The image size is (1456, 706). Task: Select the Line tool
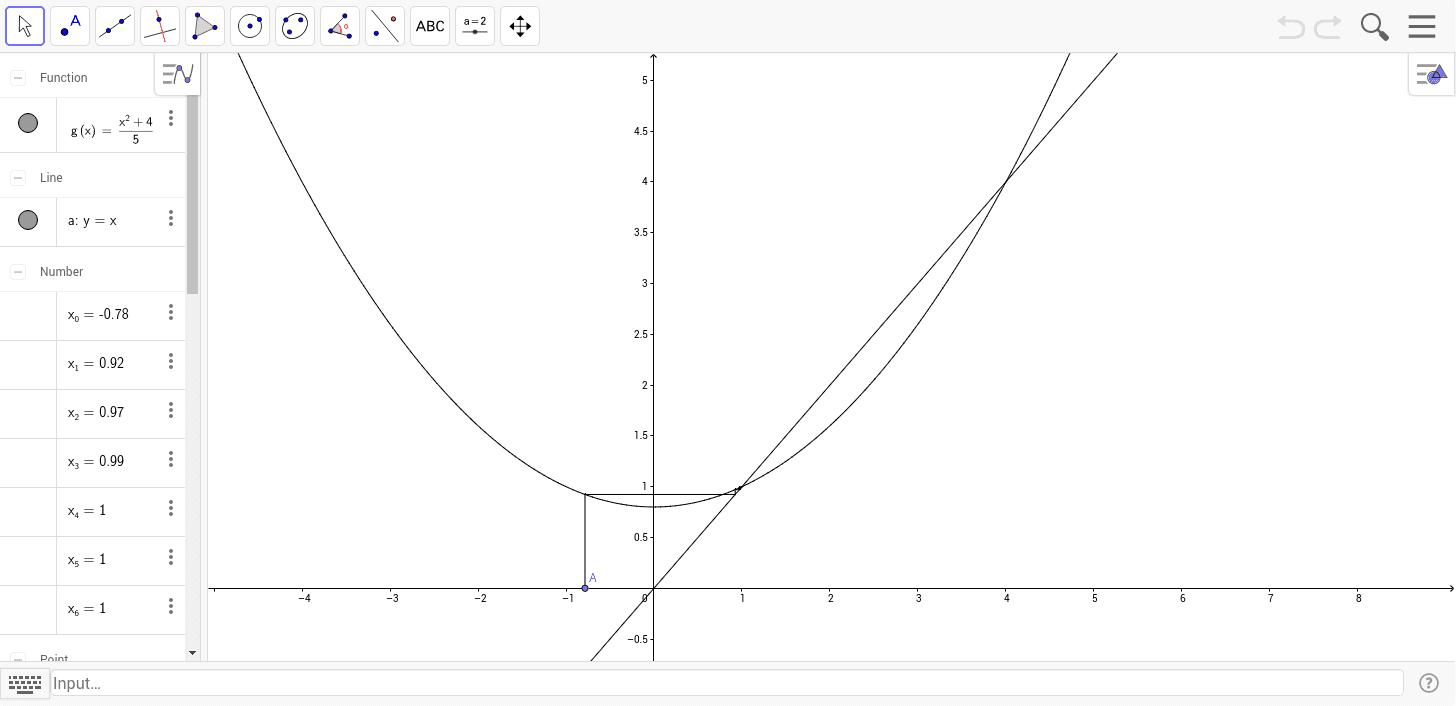[x=114, y=26]
